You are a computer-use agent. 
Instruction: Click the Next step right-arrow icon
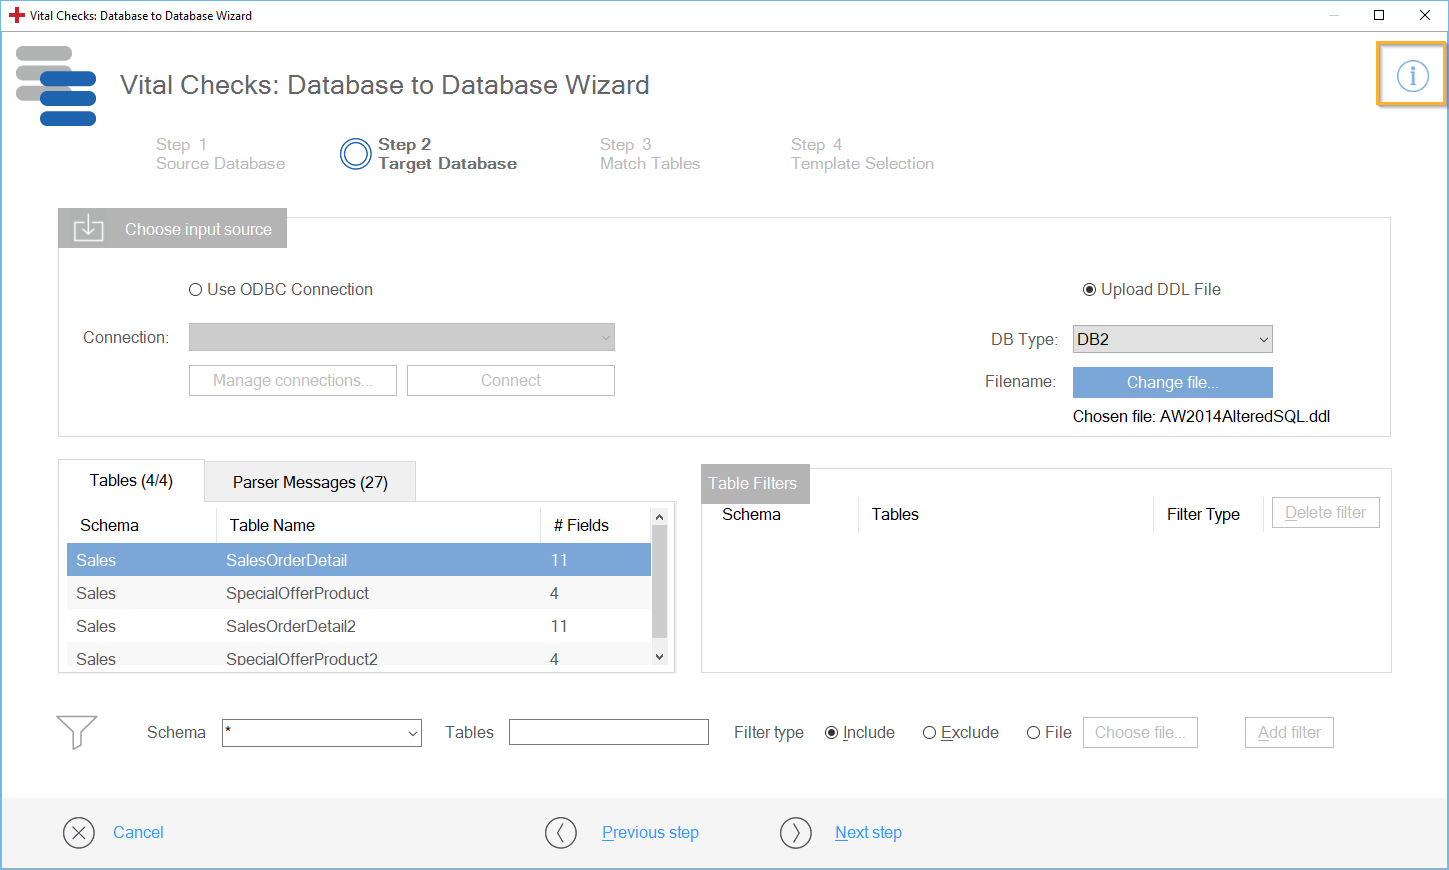tap(796, 832)
